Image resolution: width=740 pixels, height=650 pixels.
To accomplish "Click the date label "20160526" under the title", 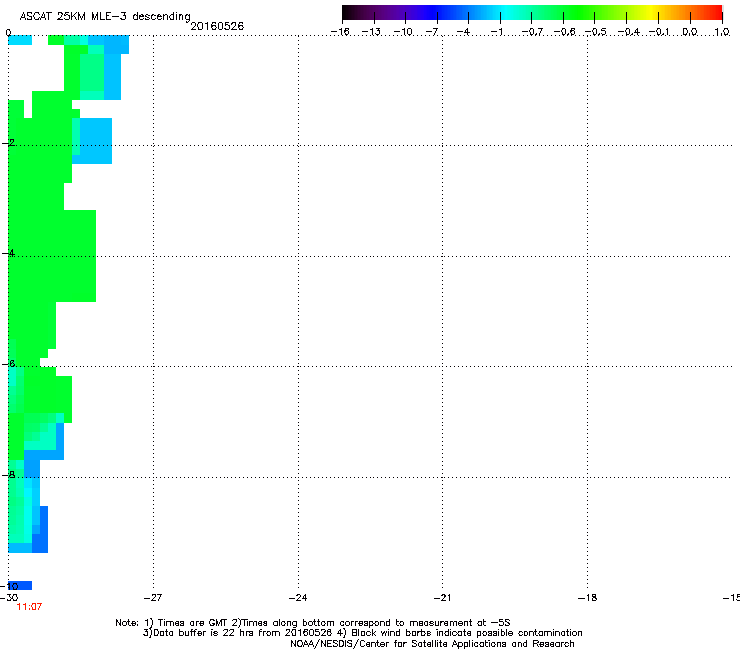I will tap(217, 26).
